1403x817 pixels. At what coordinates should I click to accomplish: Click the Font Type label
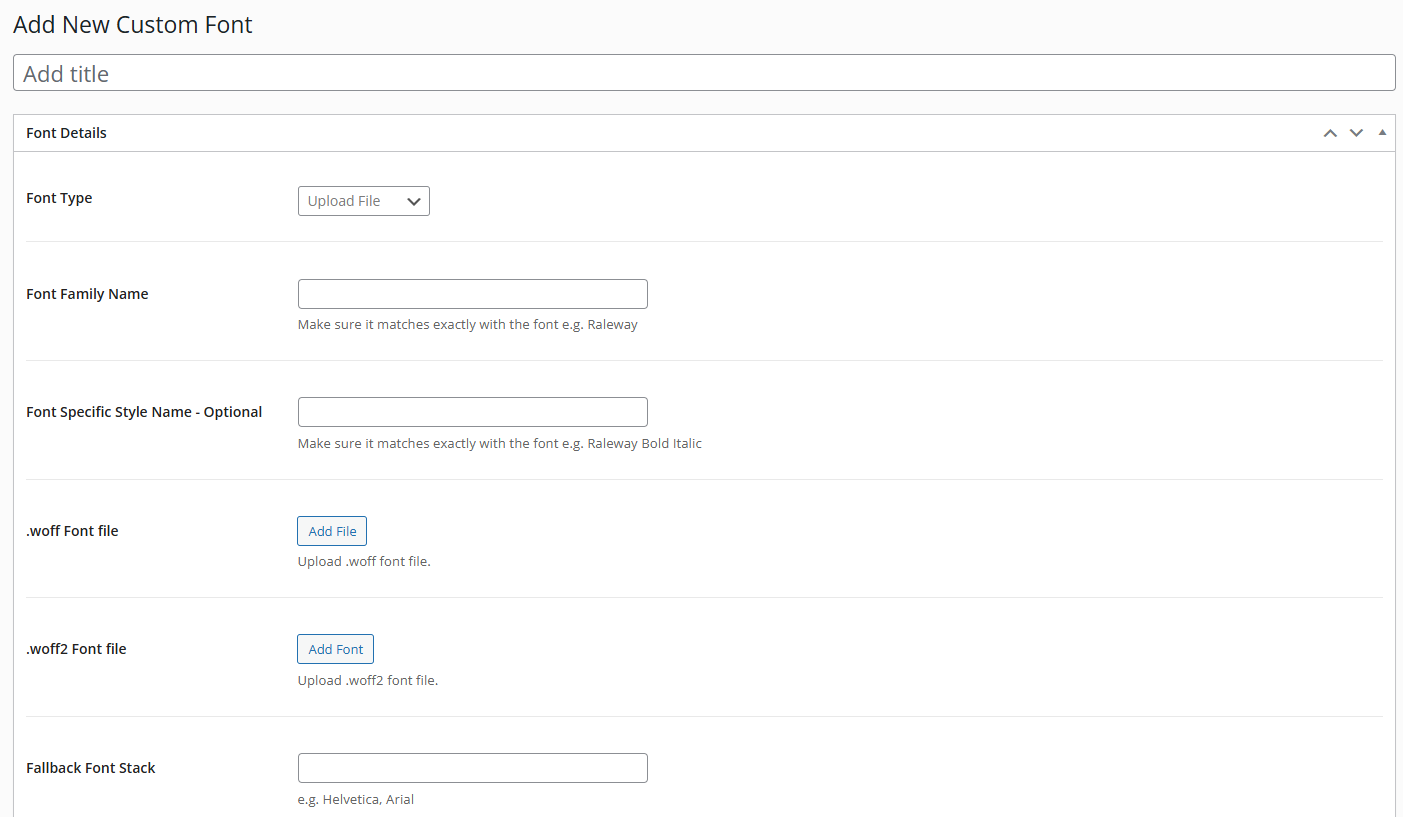coord(59,198)
